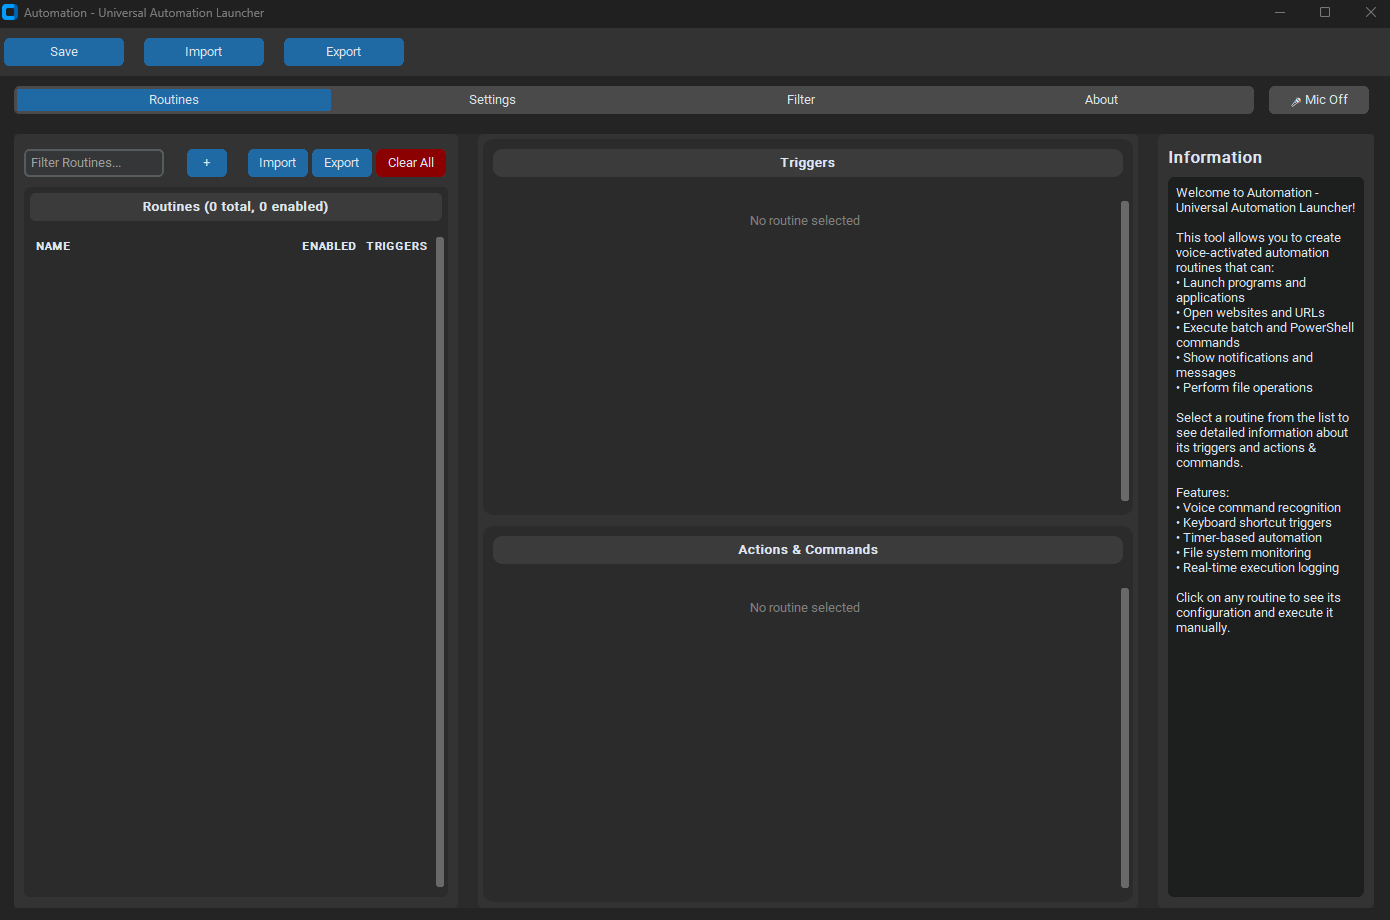
Task: Click the Actions & Commands panel header
Action: tap(808, 550)
